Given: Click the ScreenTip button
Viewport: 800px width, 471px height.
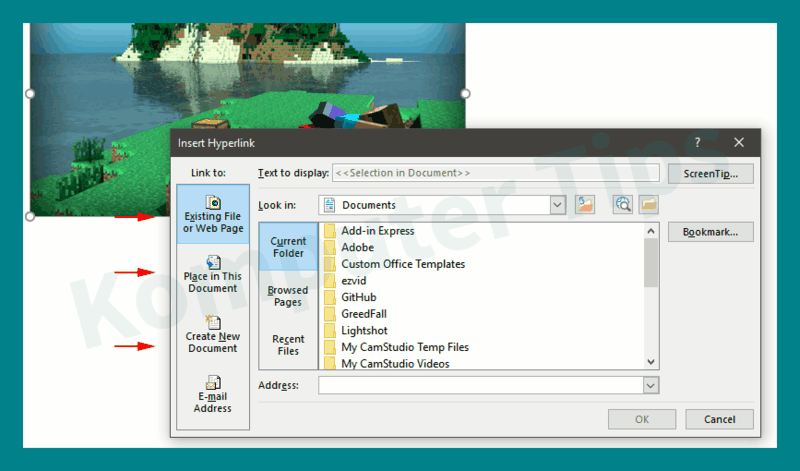Looking at the screenshot, I should (710, 174).
